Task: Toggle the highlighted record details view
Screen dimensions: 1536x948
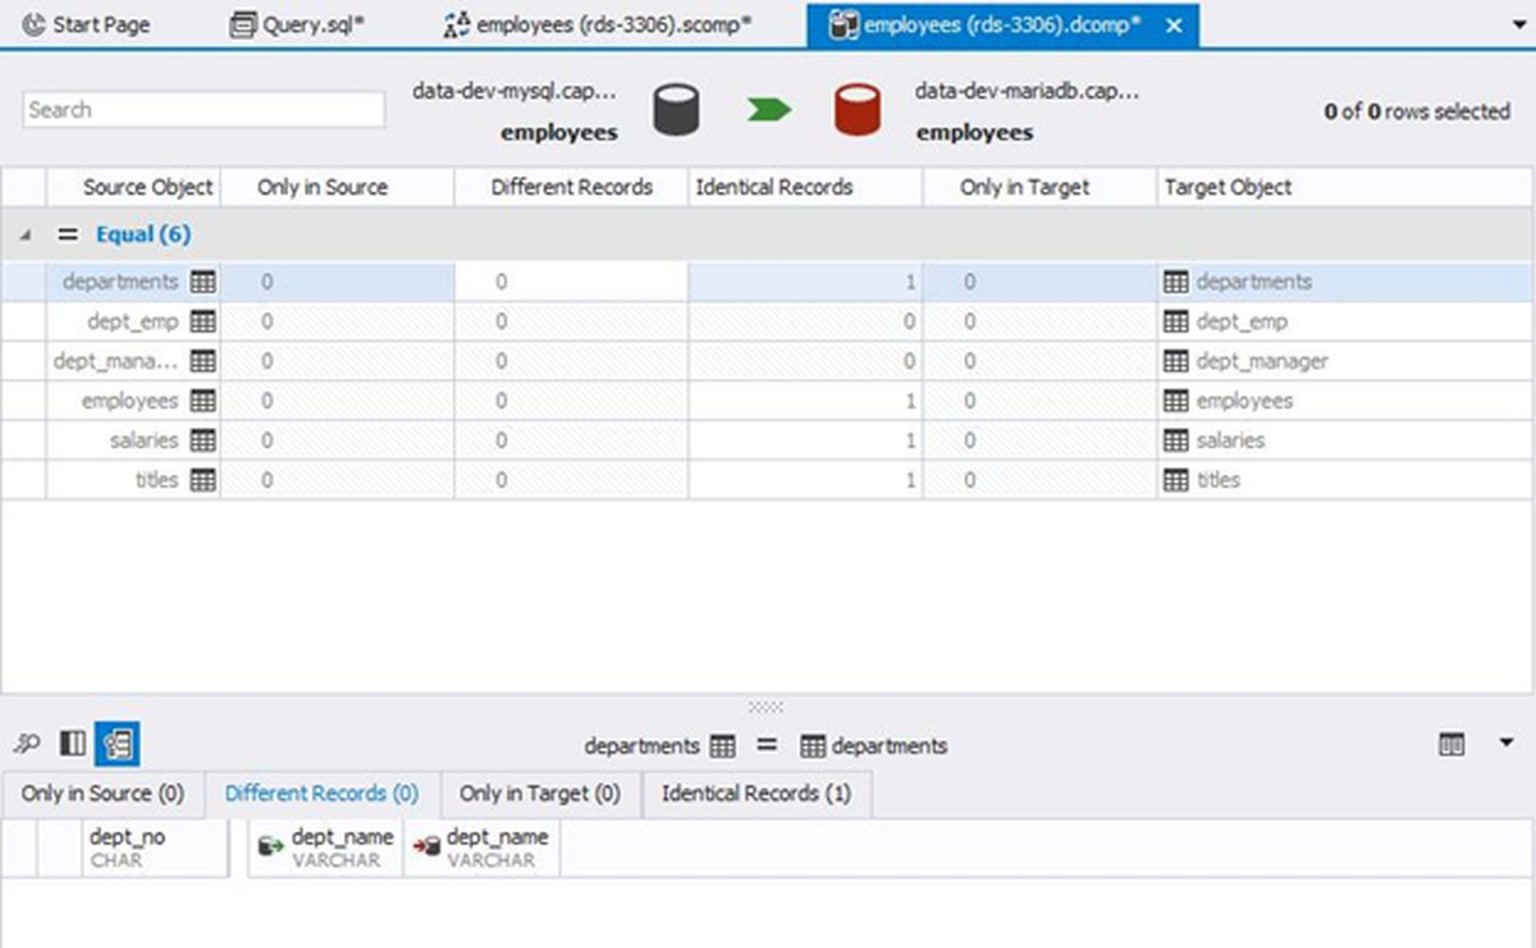Action: (x=117, y=744)
